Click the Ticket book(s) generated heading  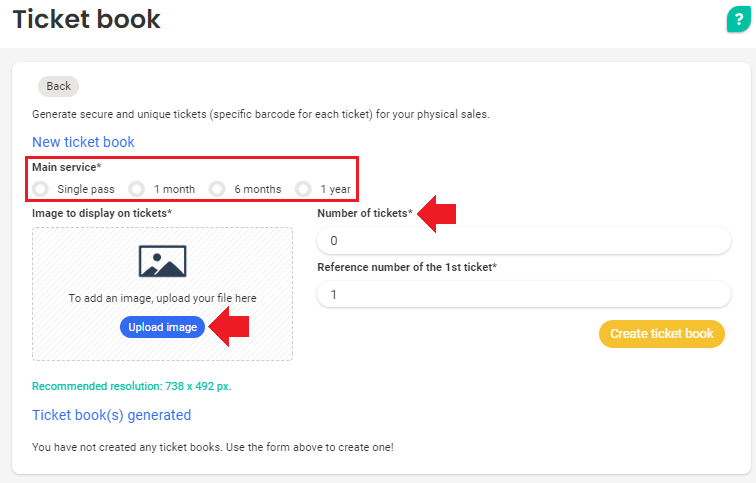pyautogui.click(x=111, y=415)
